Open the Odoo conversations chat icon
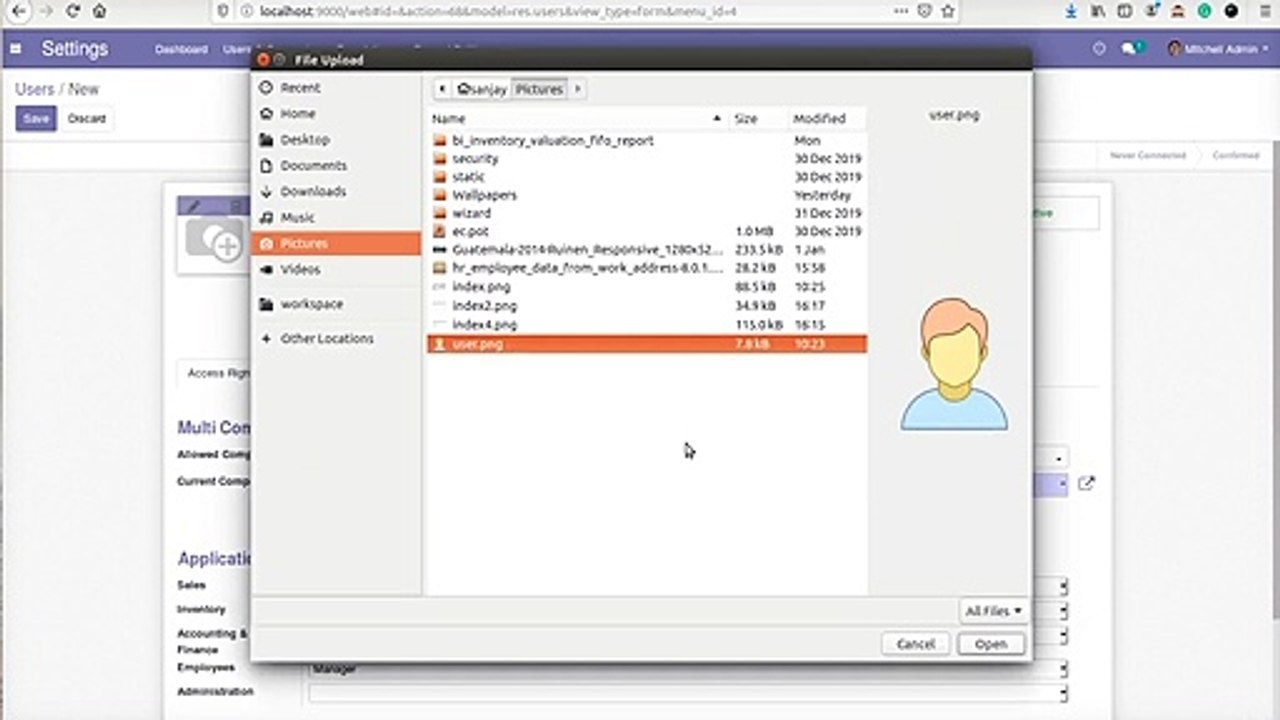 (x=1131, y=48)
